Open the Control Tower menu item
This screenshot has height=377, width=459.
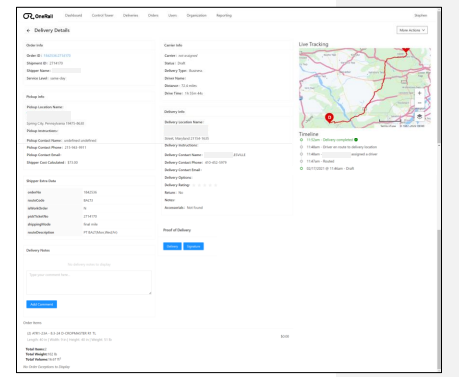[x=103, y=16]
